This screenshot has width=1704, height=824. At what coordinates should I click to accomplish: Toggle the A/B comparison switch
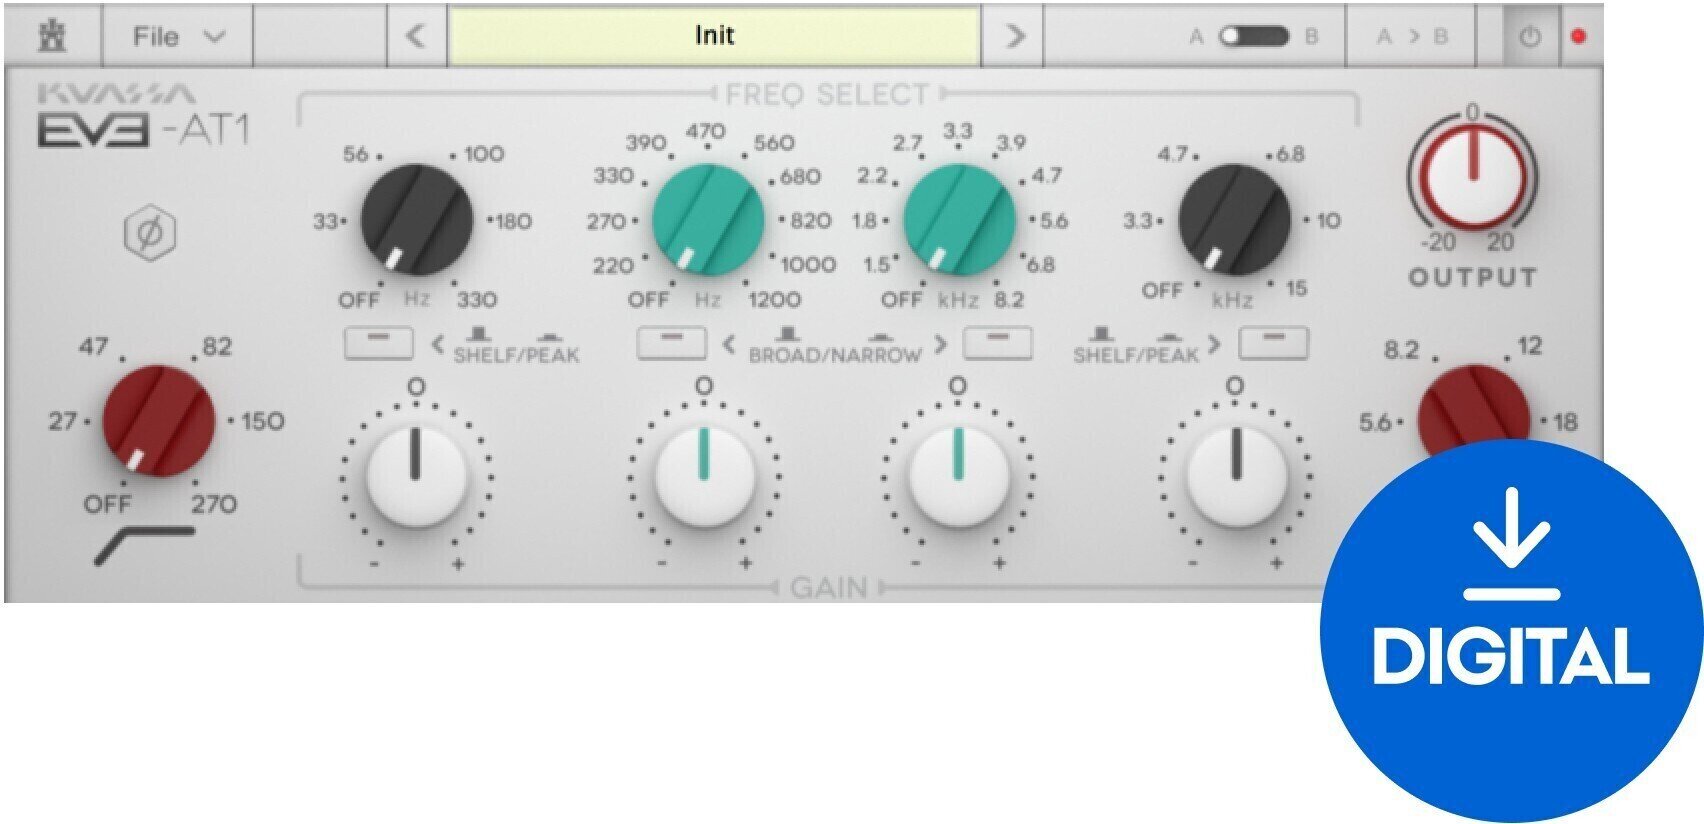(x=1253, y=37)
